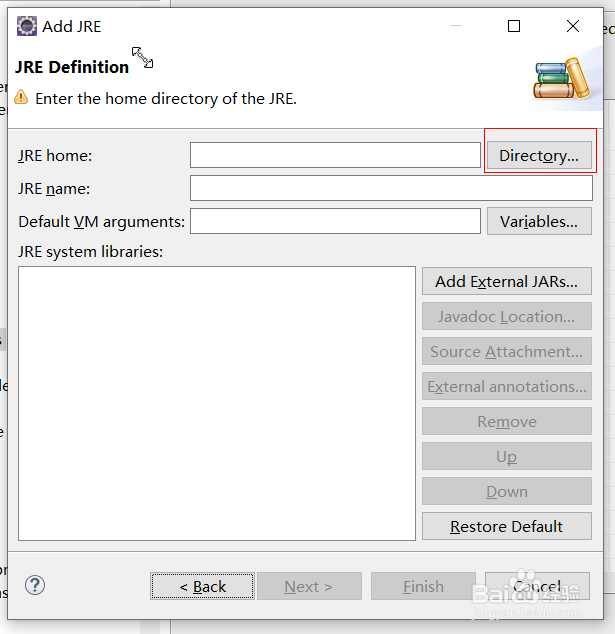Focus the JRE home text field
The height and width of the screenshot is (634, 615).
pyautogui.click(x=335, y=155)
